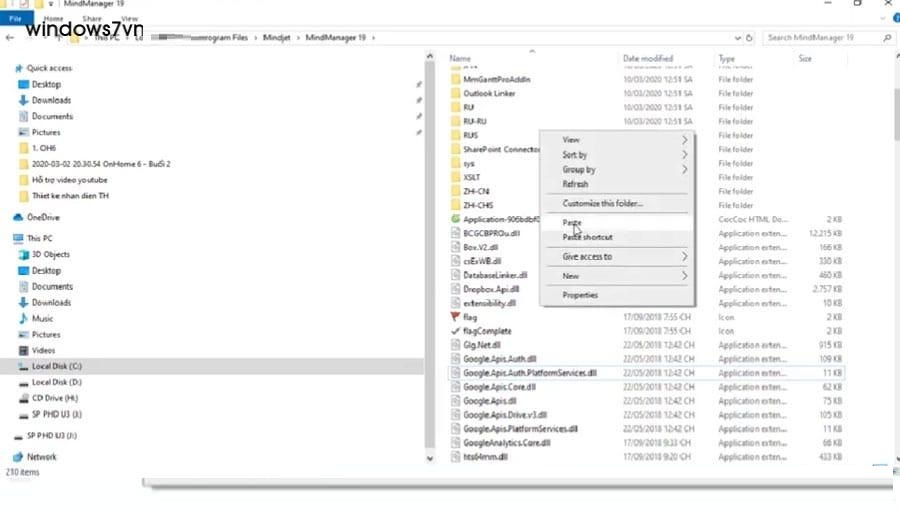The height and width of the screenshot is (511, 900).
Task: Select Network in navigation pane
Action: (42, 458)
